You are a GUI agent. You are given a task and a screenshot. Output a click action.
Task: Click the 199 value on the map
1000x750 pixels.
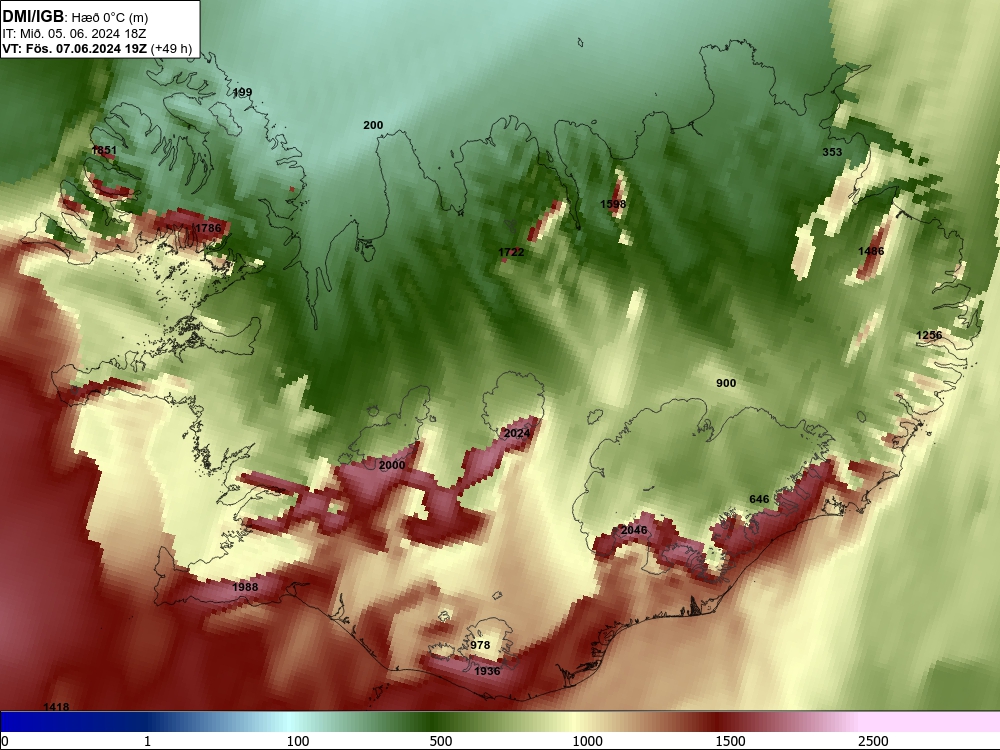242,92
